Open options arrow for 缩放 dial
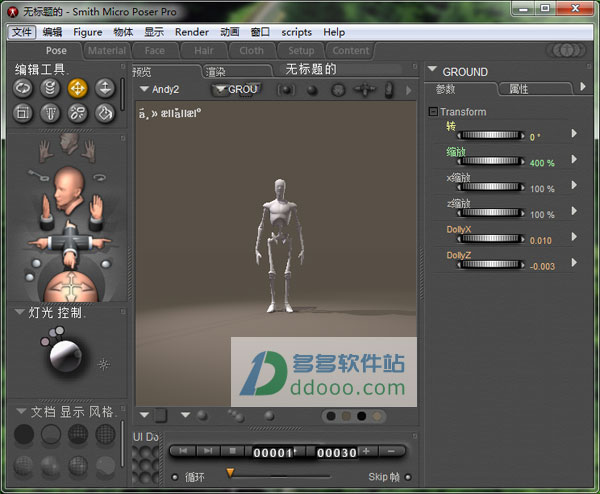This screenshot has height=494, width=600. tap(574, 159)
